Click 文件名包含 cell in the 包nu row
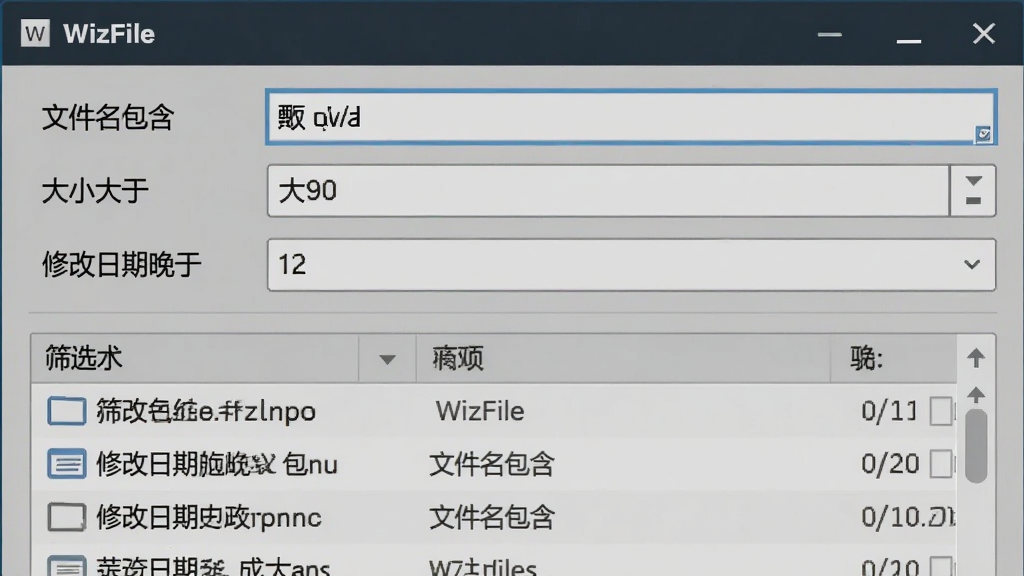This screenshot has width=1024, height=576. [x=492, y=464]
